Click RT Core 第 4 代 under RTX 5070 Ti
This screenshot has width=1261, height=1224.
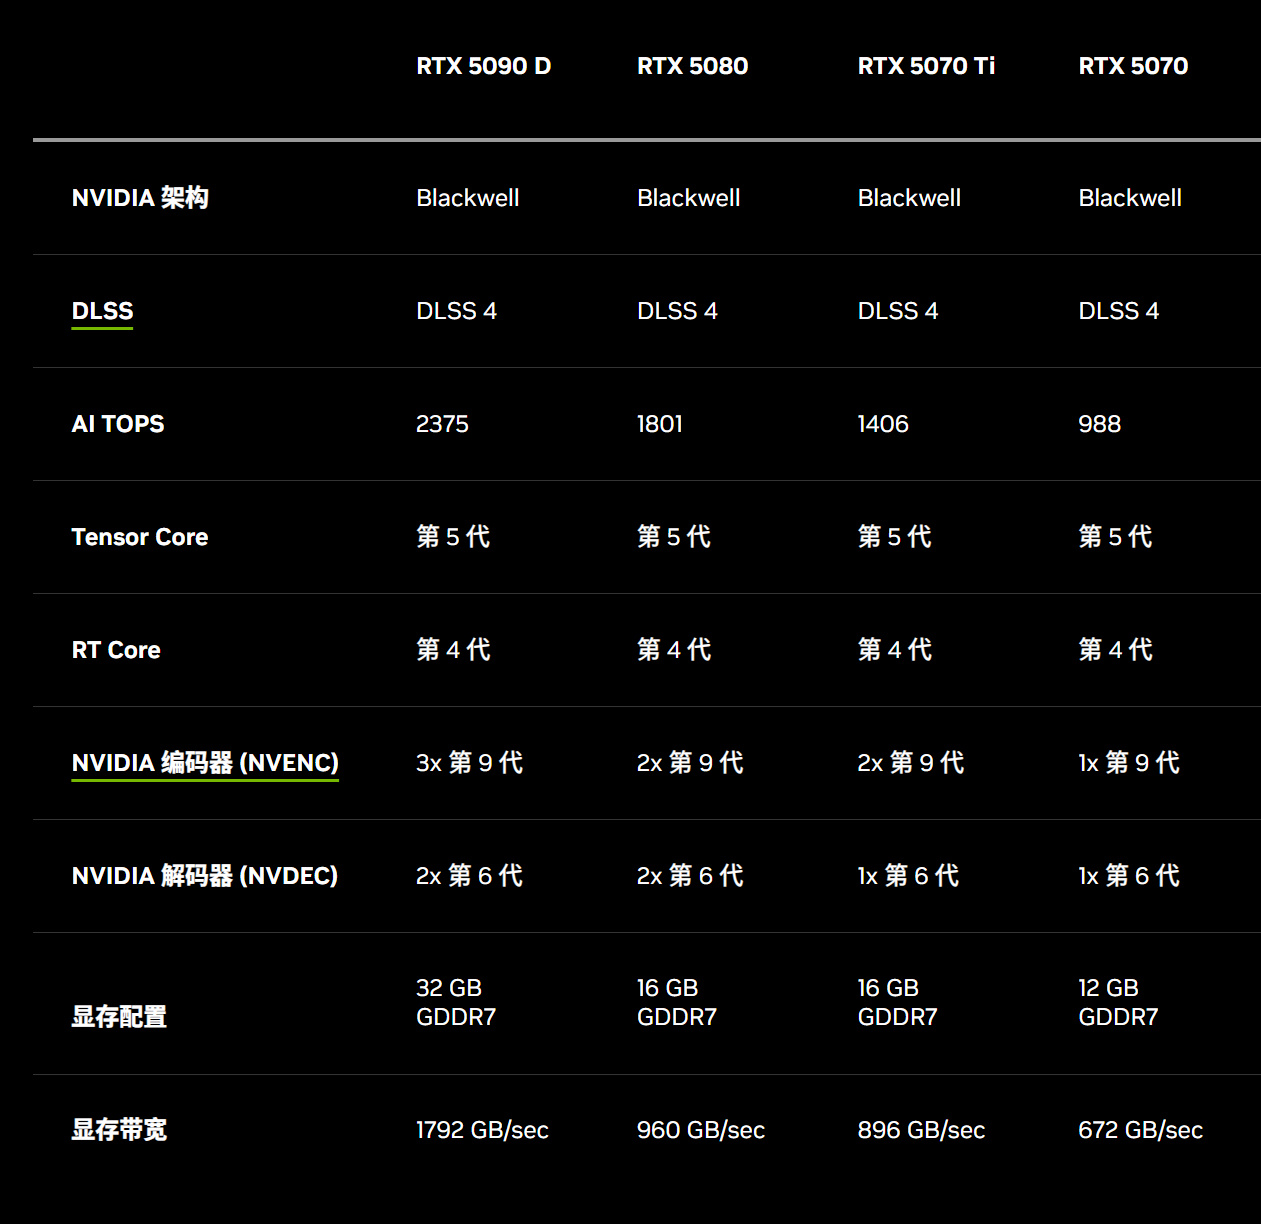[x=895, y=650]
